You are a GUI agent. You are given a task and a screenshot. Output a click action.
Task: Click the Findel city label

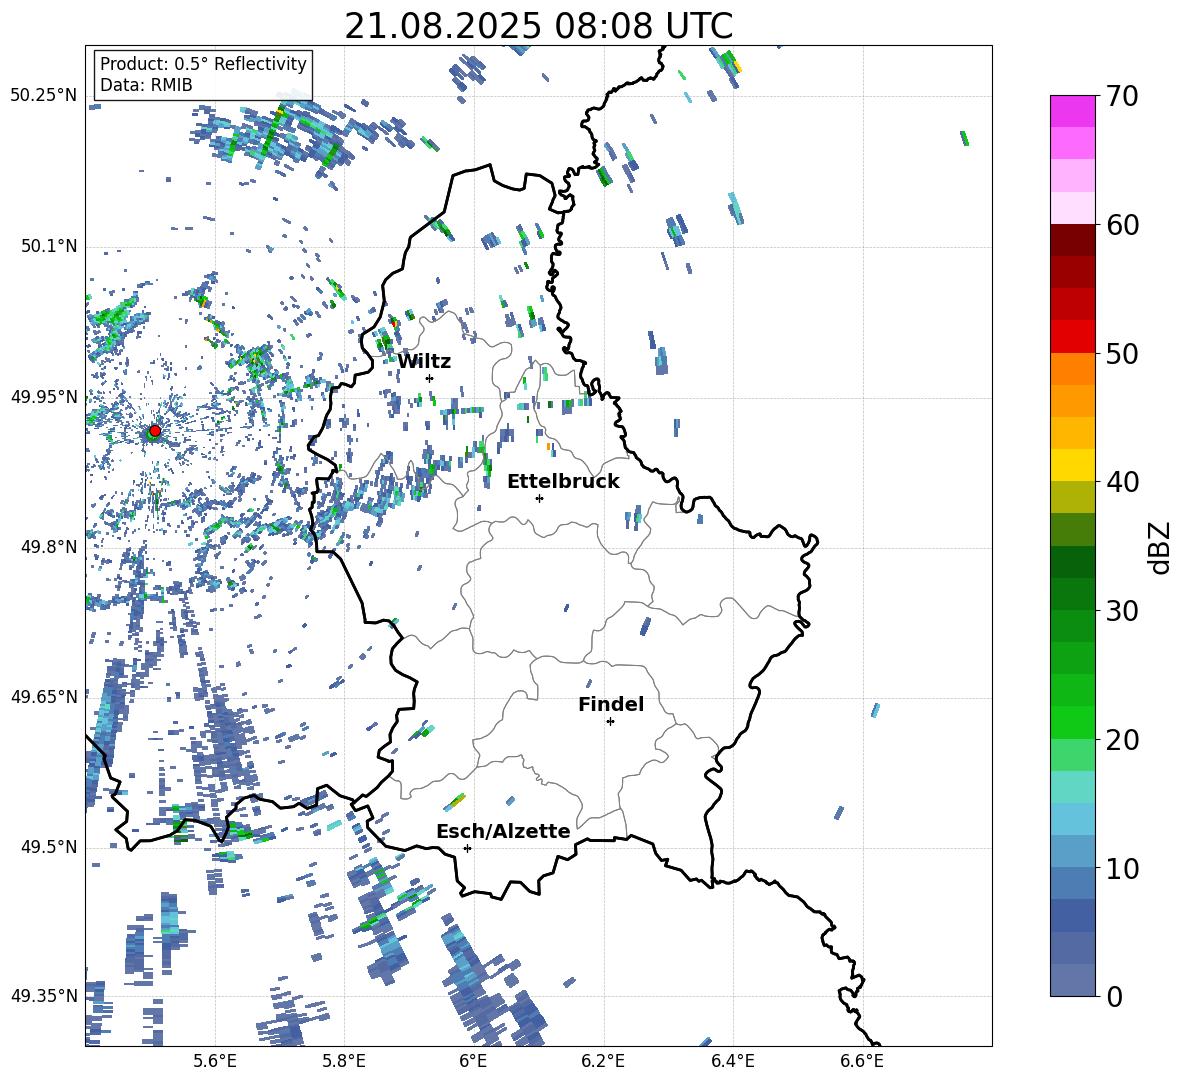tap(611, 704)
